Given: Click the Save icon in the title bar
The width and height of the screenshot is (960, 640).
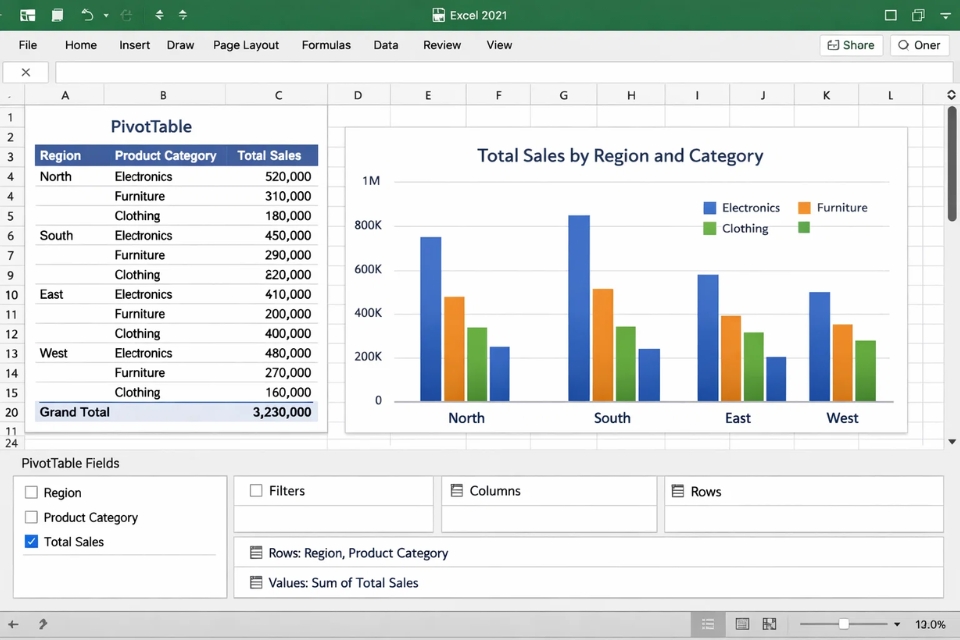Looking at the screenshot, I should (57, 15).
